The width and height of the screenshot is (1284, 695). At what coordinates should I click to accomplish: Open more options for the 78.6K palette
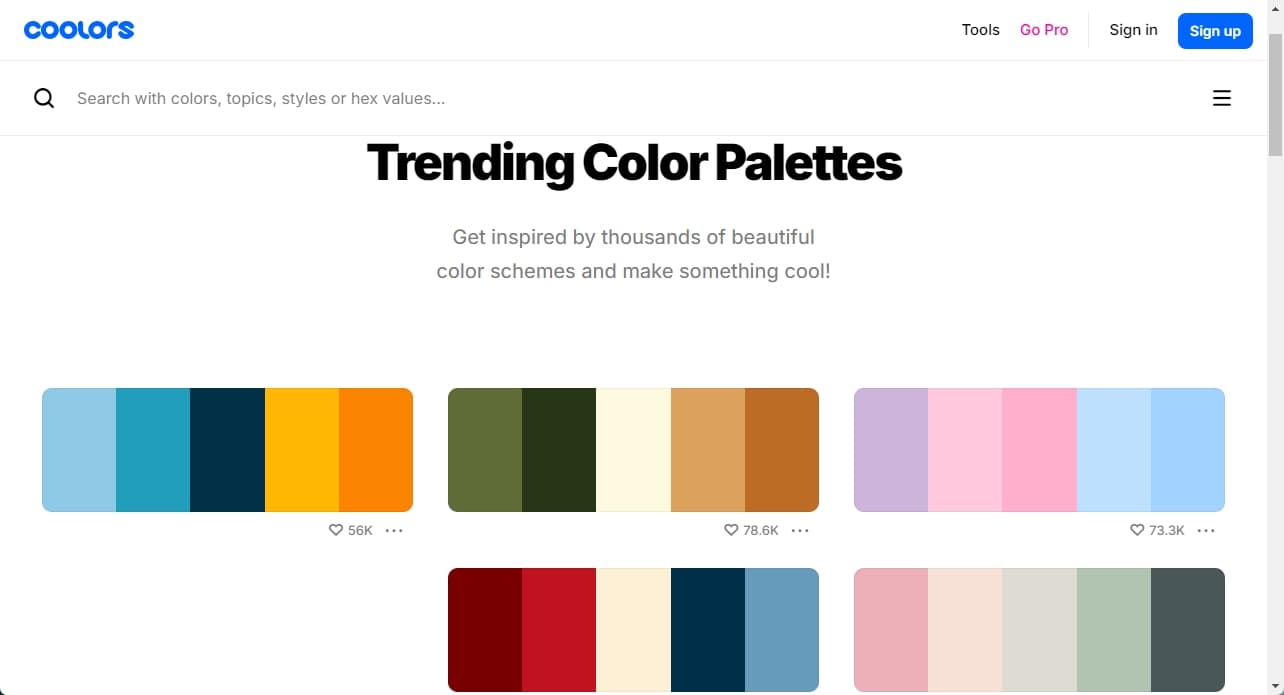point(800,530)
